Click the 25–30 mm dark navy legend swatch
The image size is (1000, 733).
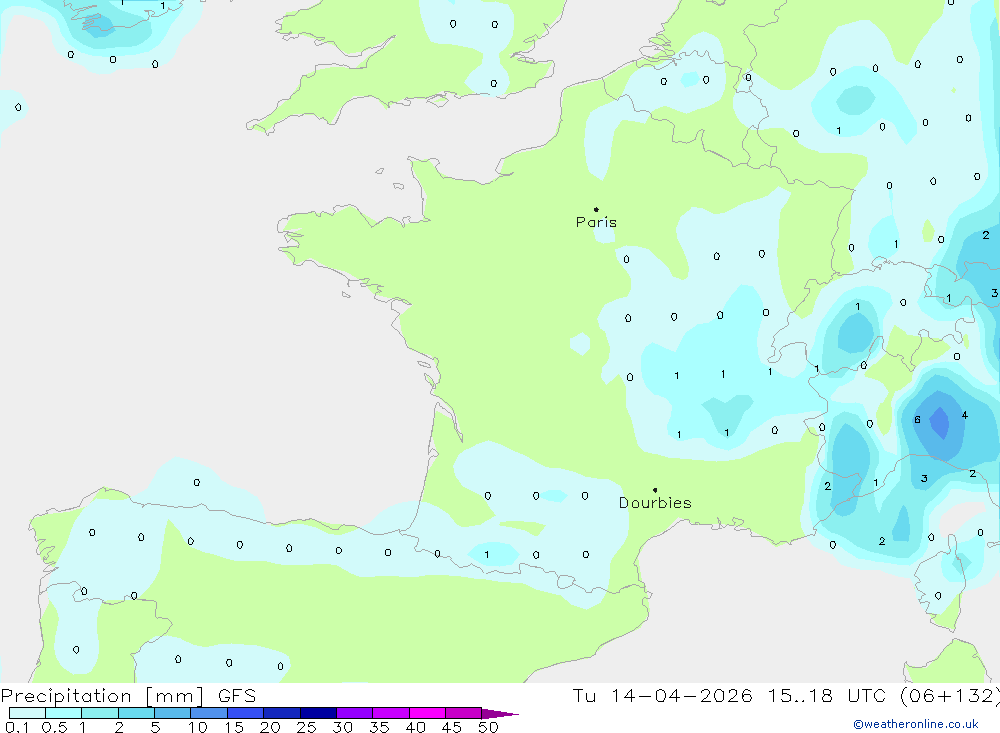318,713
